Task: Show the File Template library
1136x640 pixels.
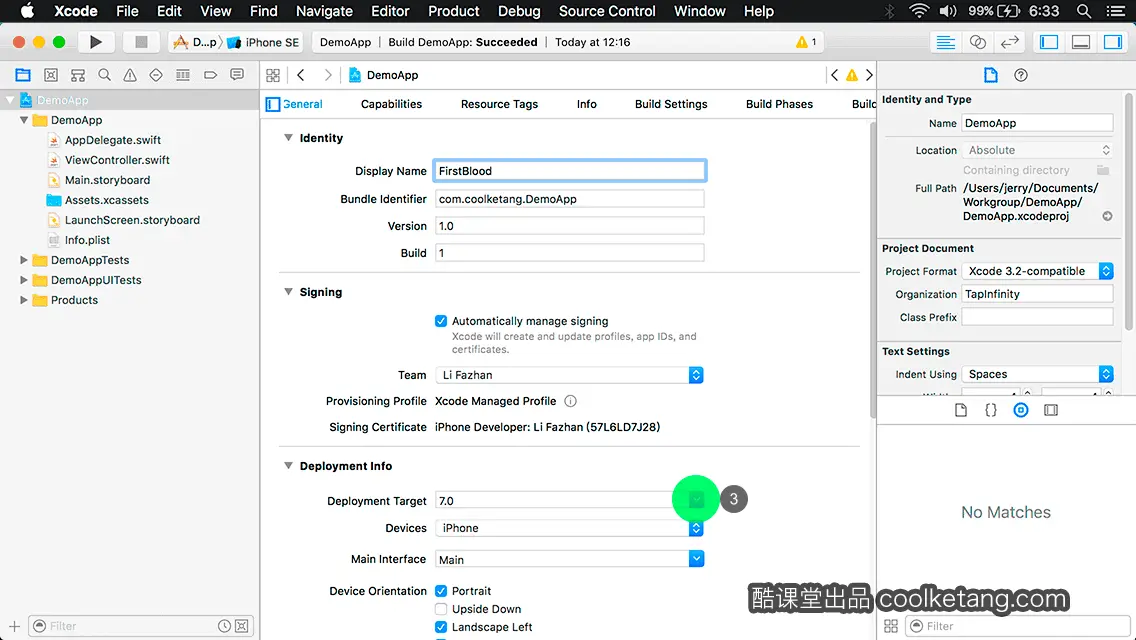Action: 961,410
